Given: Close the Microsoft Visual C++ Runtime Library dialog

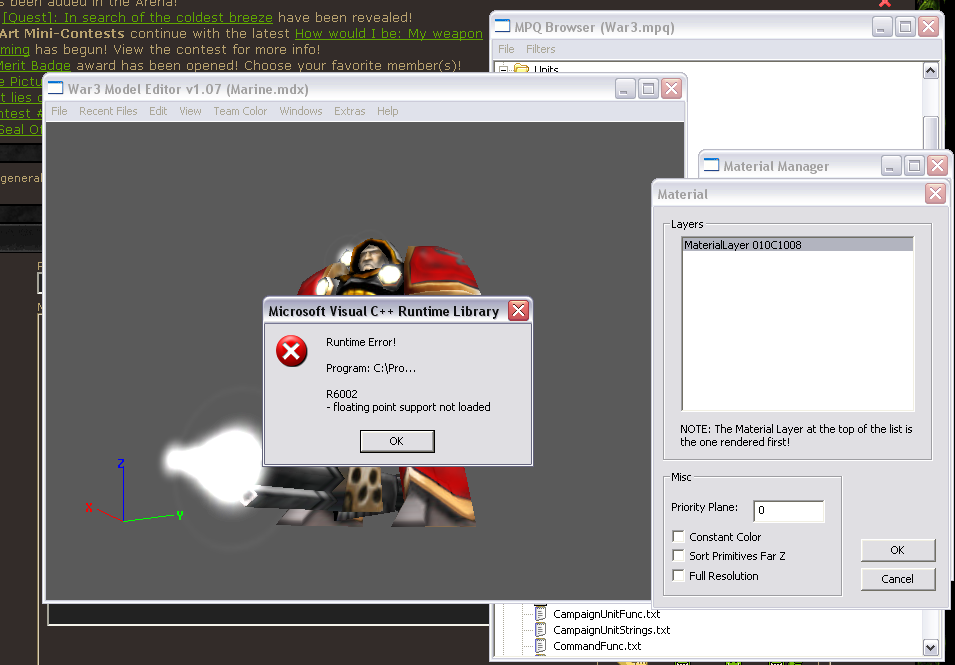Looking at the screenshot, I should pyautogui.click(x=518, y=311).
